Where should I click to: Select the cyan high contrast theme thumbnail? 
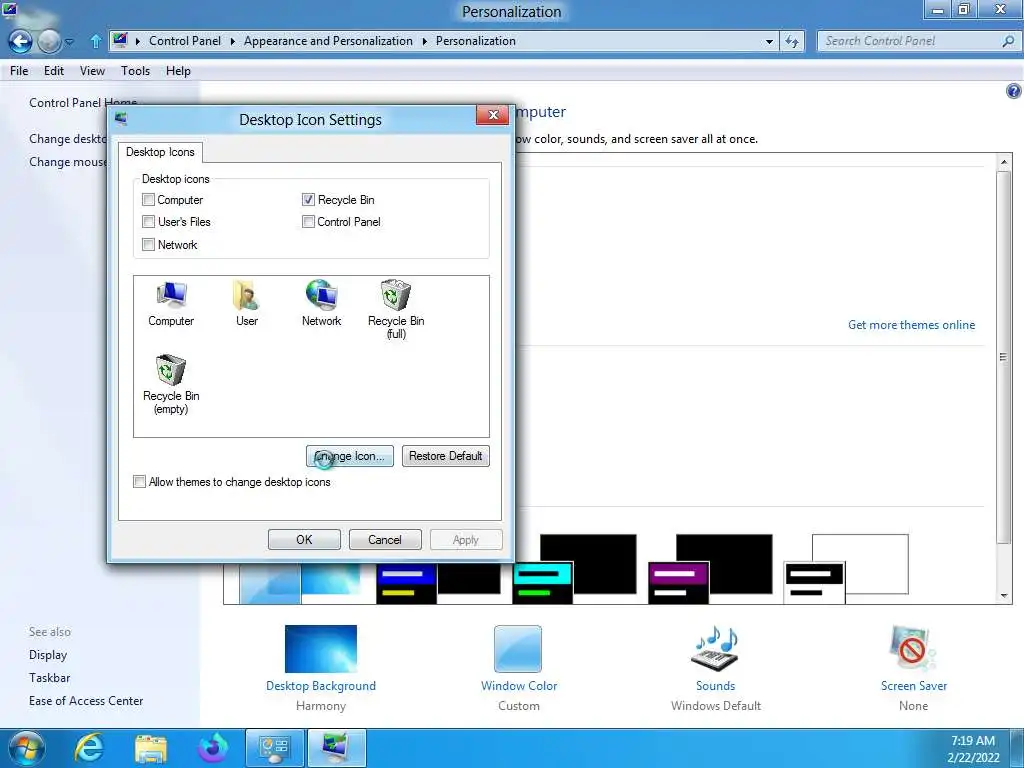pyautogui.click(x=575, y=568)
